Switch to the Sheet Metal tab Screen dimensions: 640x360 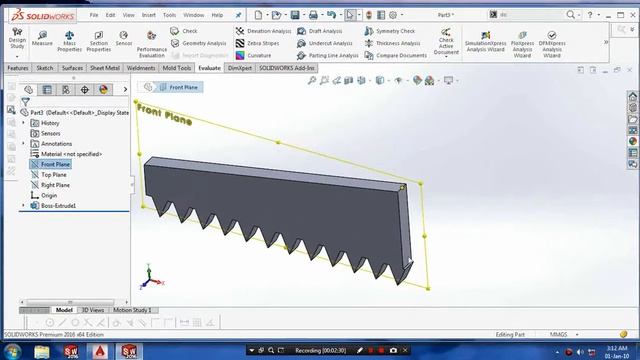pyautogui.click(x=105, y=68)
